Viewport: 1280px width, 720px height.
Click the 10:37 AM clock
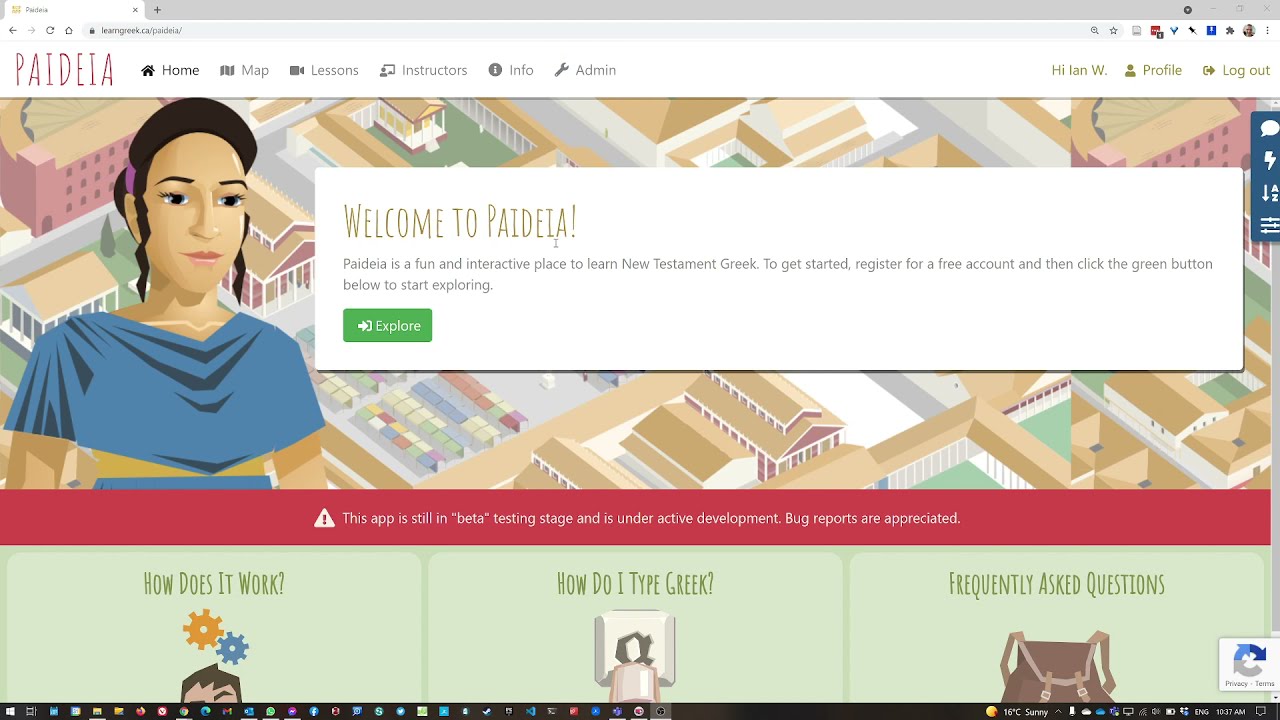click(1231, 712)
